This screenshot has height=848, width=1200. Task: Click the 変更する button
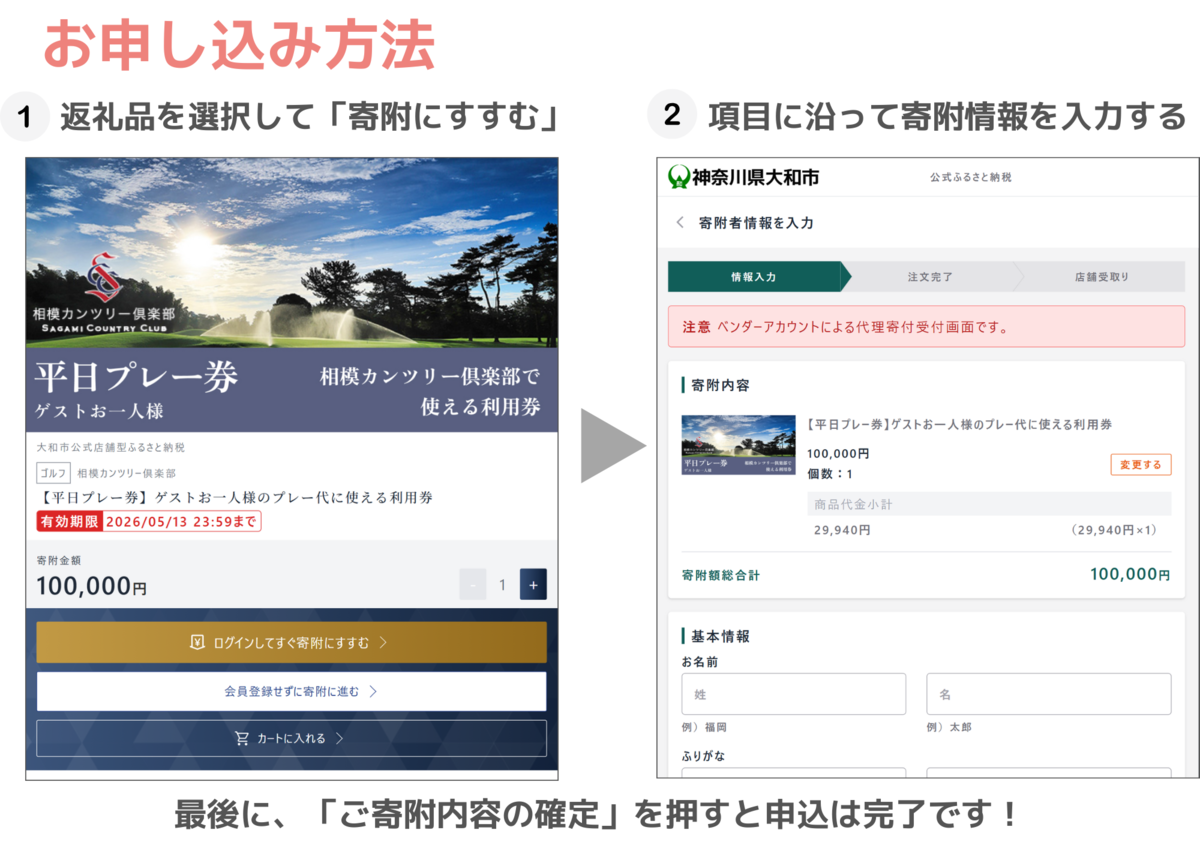[1140, 465]
